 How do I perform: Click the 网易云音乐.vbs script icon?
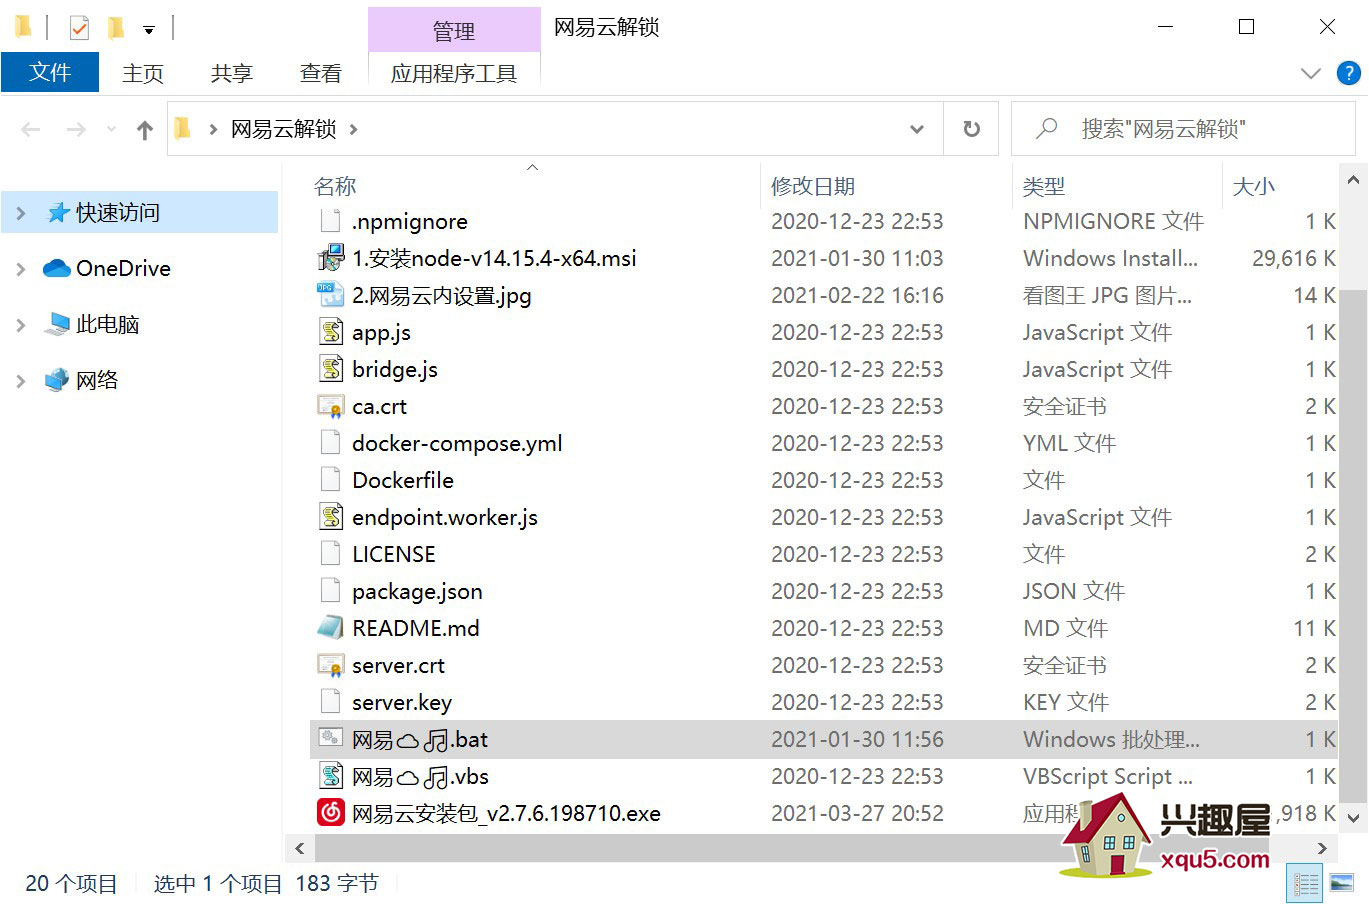(331, 776)
